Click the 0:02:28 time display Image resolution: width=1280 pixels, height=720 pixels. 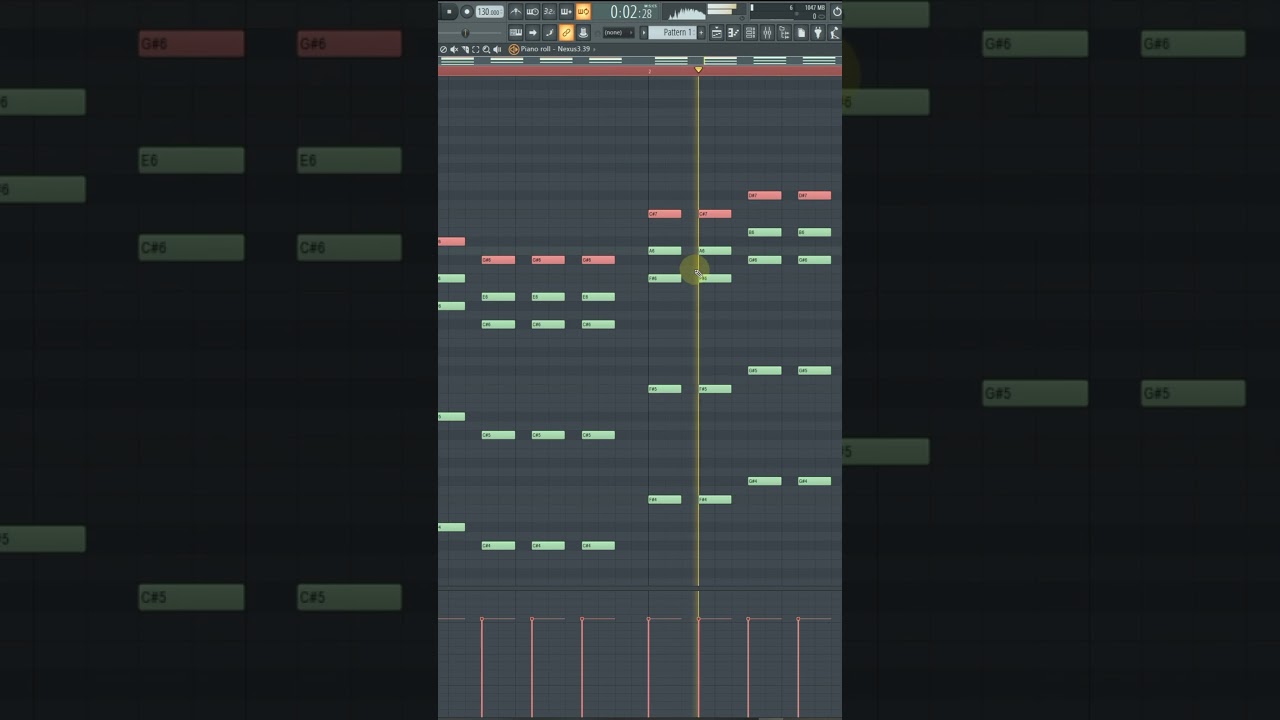[632, 12]
